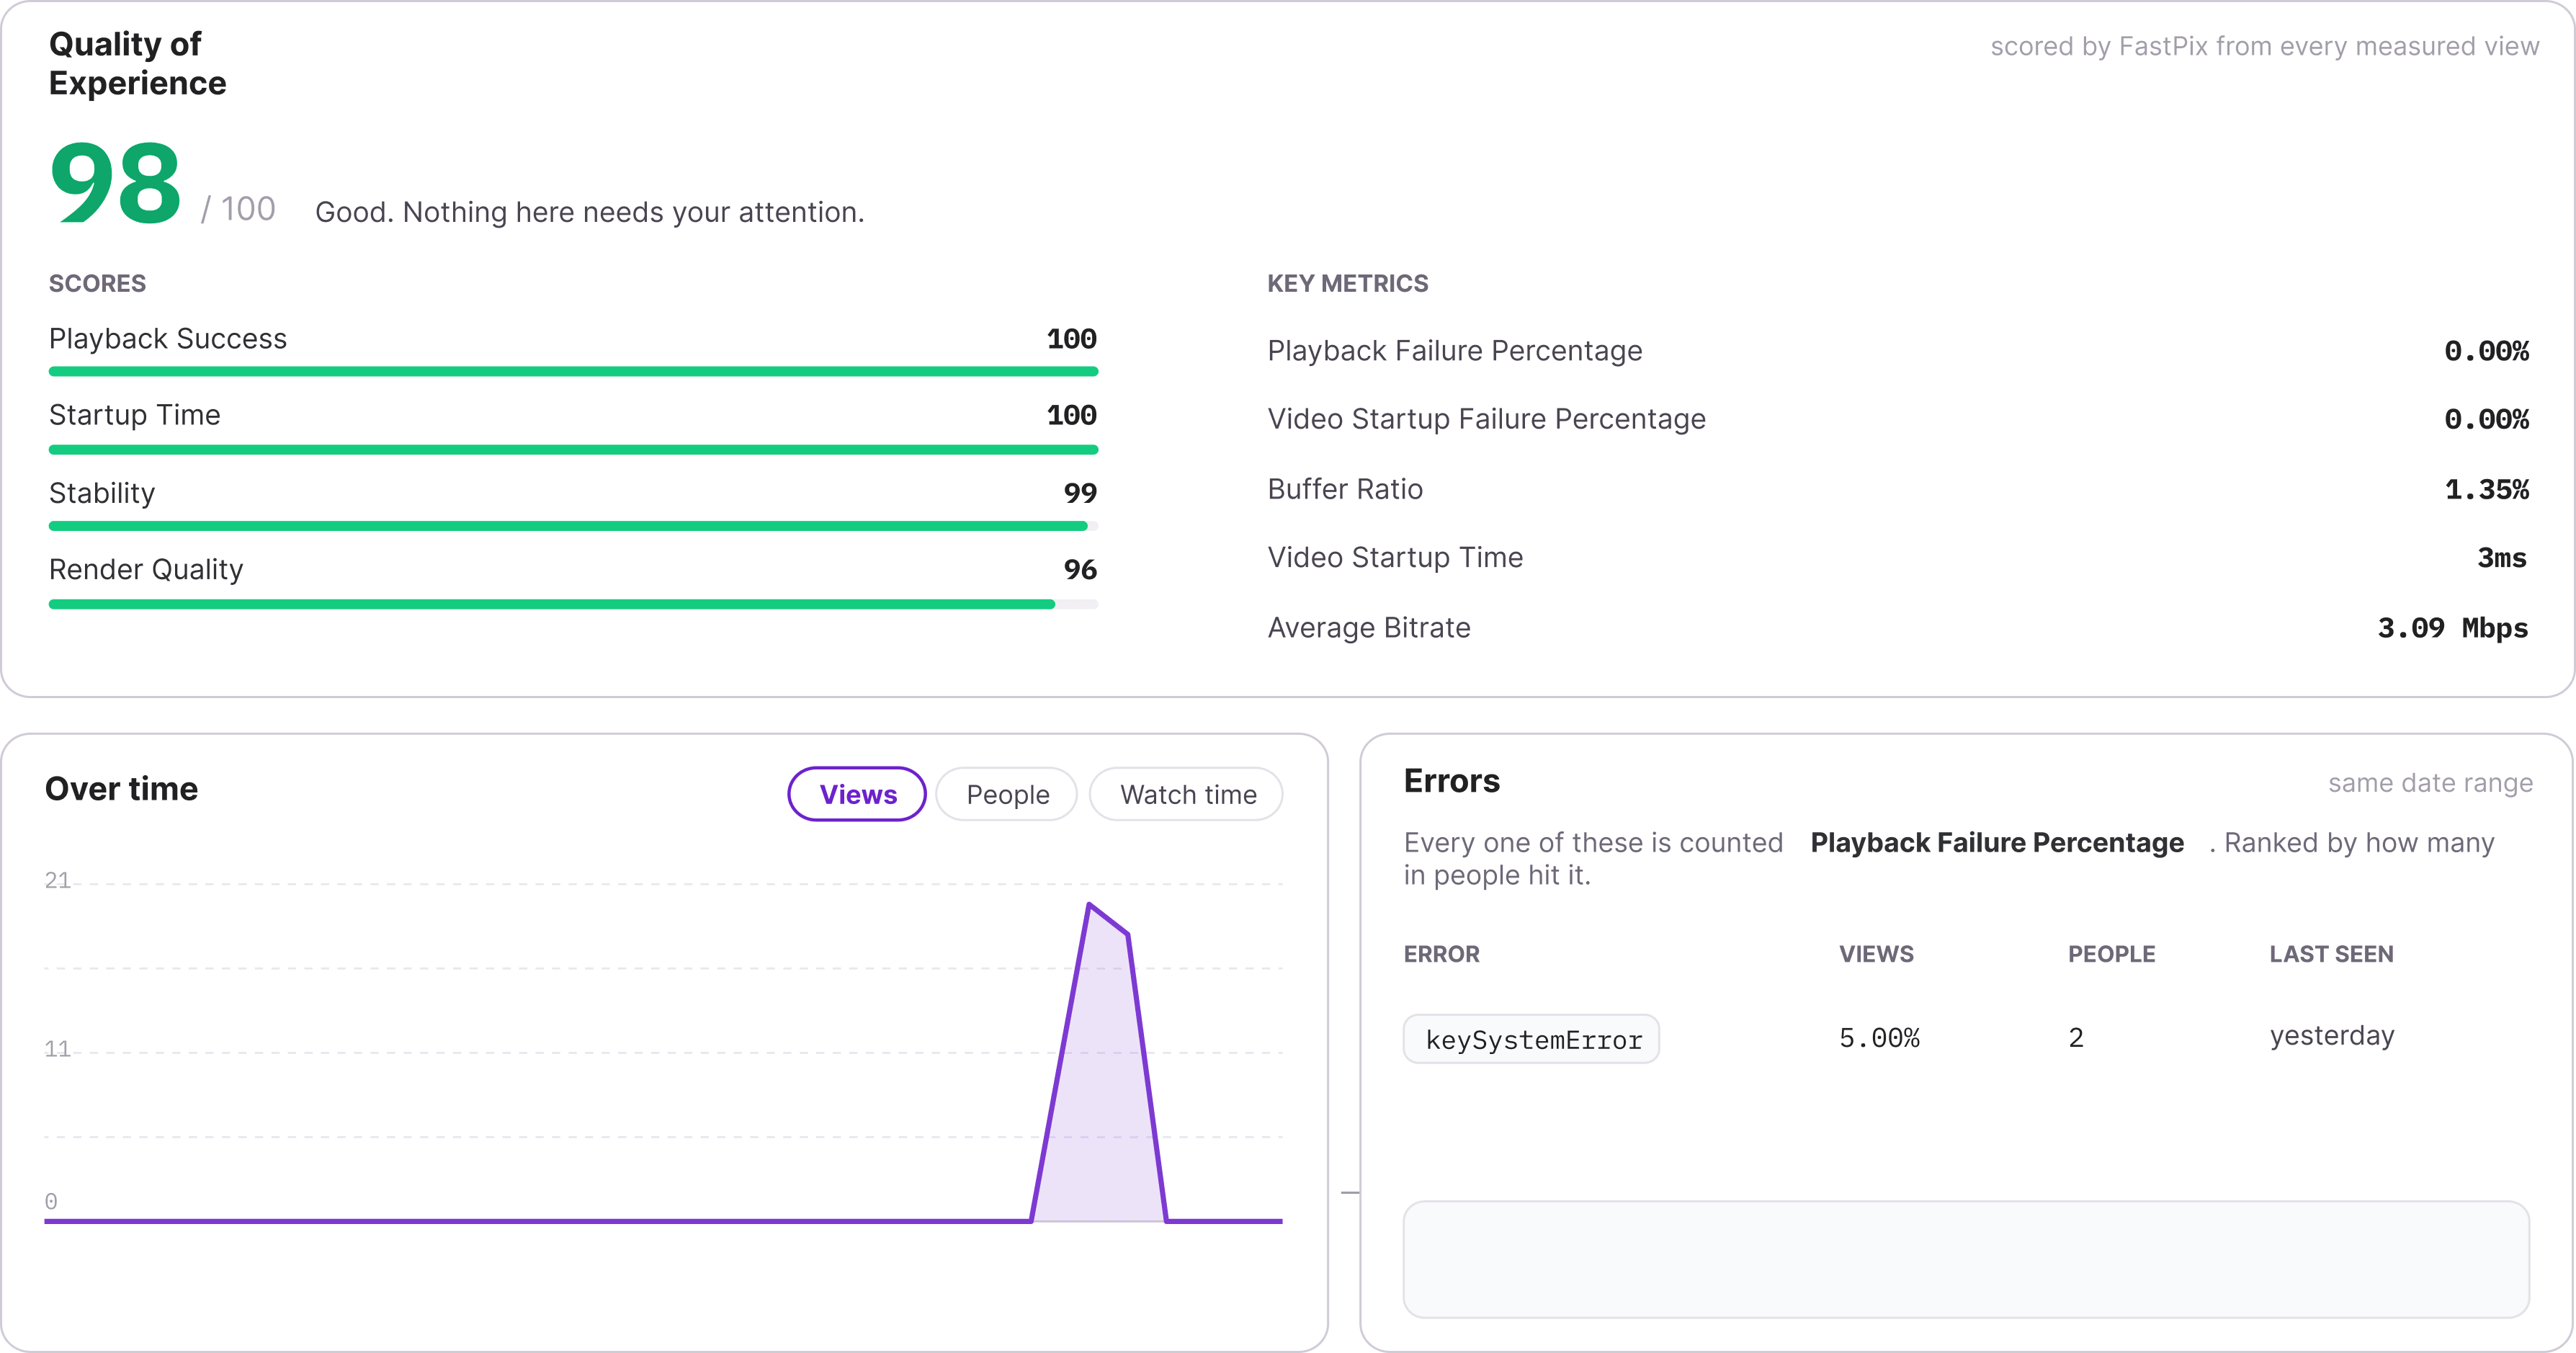The height and width of the screenshot is (1353, 2576).
Task: Click the yesterday last seen cell
Action: pyautogui.click(x=2332, y=1036)
